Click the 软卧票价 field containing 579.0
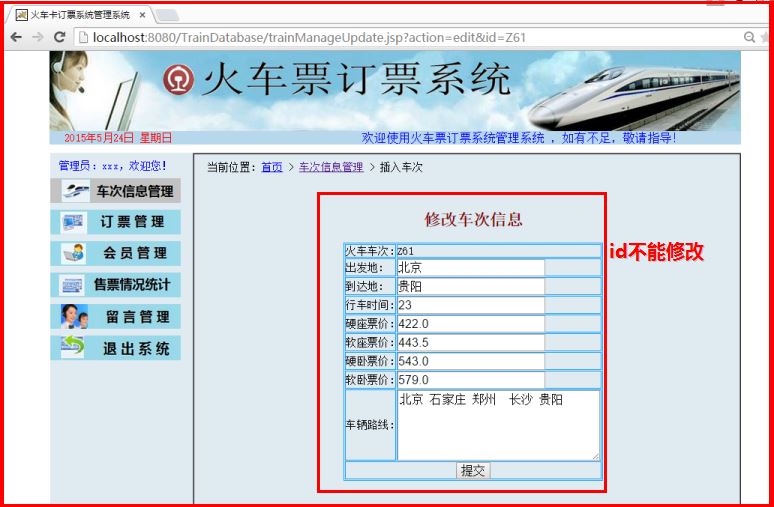 coord(470,380)
